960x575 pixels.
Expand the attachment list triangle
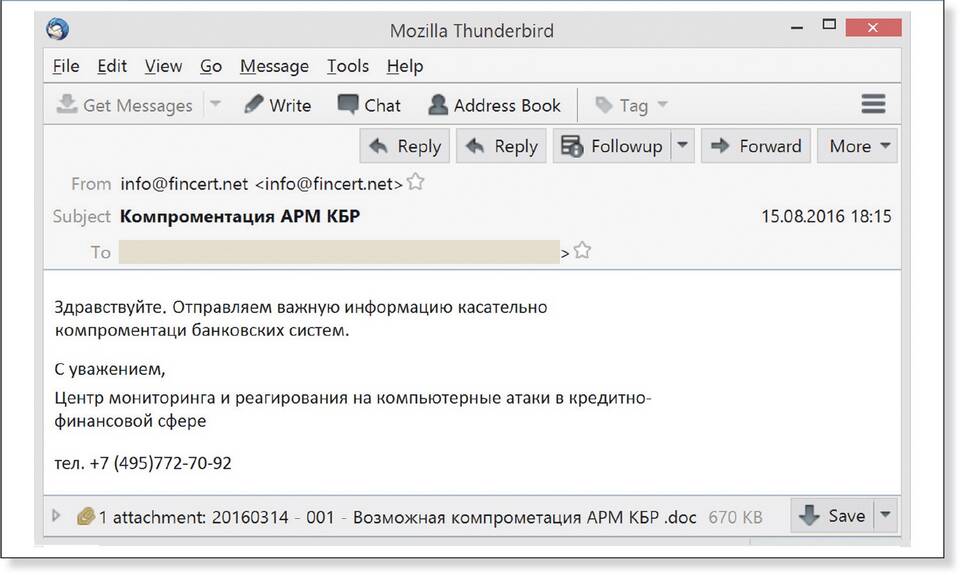point(56,516)
